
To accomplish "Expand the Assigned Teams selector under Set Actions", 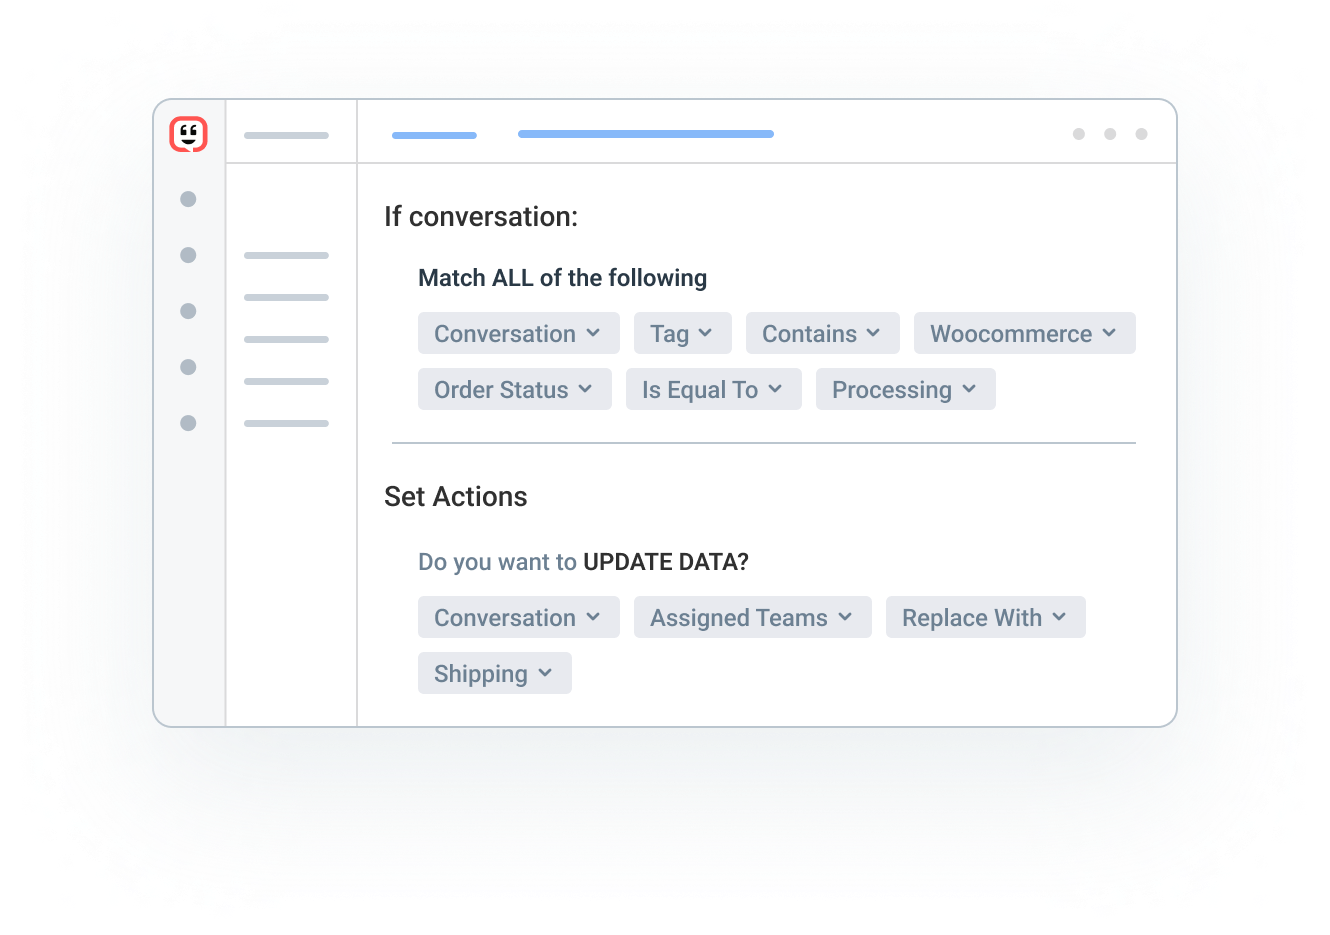I will (x=752, y=617).
